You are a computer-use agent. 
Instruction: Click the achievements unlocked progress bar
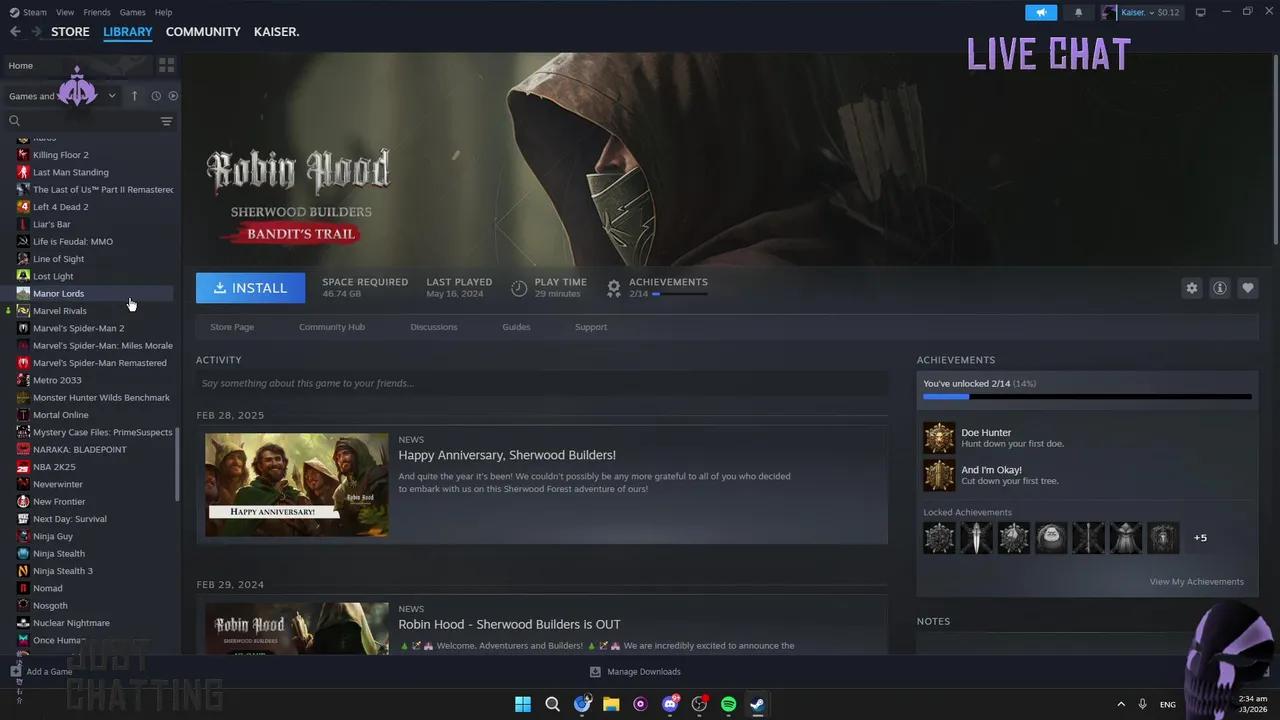1087,397
